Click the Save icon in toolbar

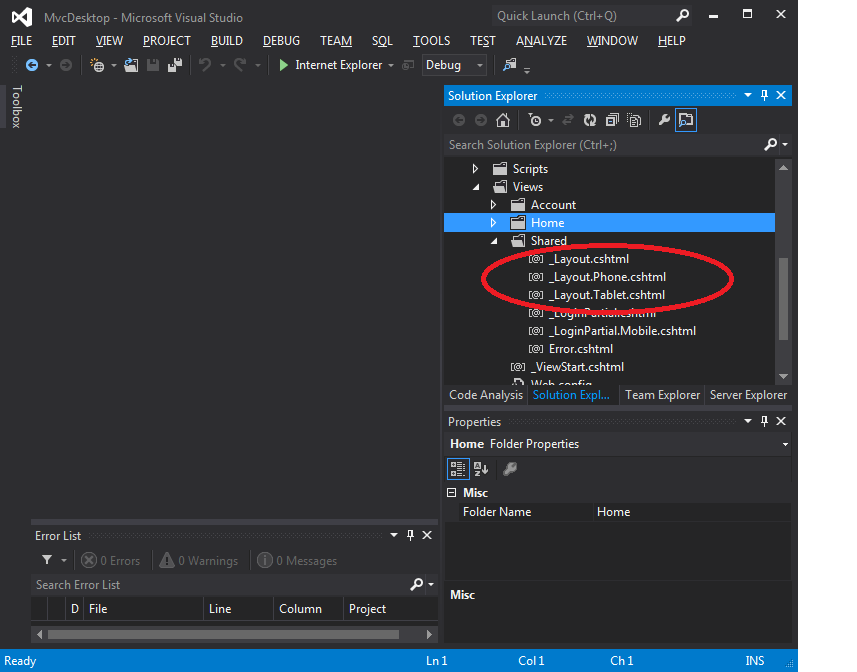pos(153,66)
